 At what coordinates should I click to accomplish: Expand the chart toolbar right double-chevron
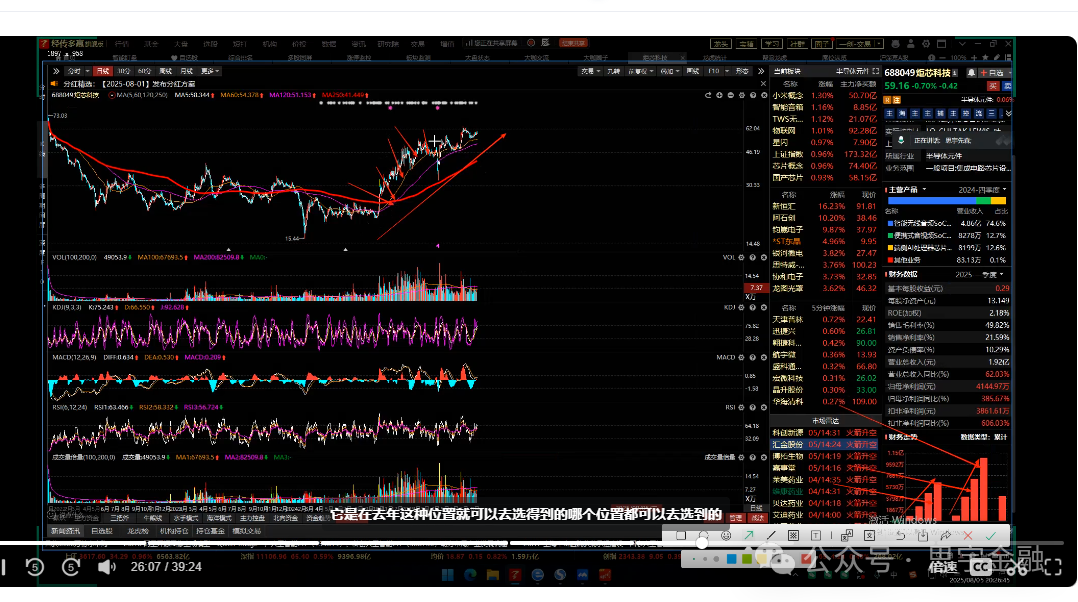tap(761, 71)
